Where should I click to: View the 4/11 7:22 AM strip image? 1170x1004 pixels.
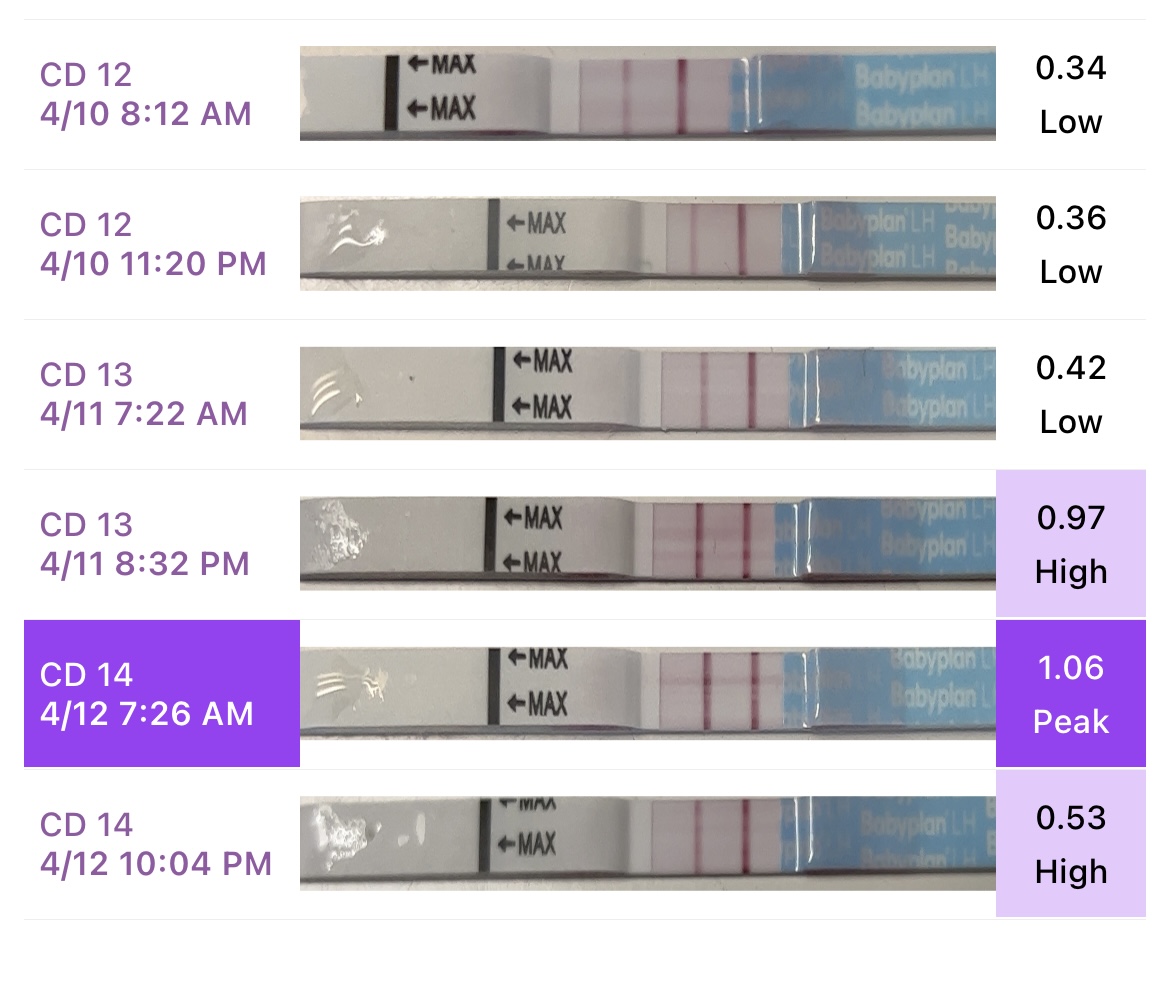(x=647, y=393)
